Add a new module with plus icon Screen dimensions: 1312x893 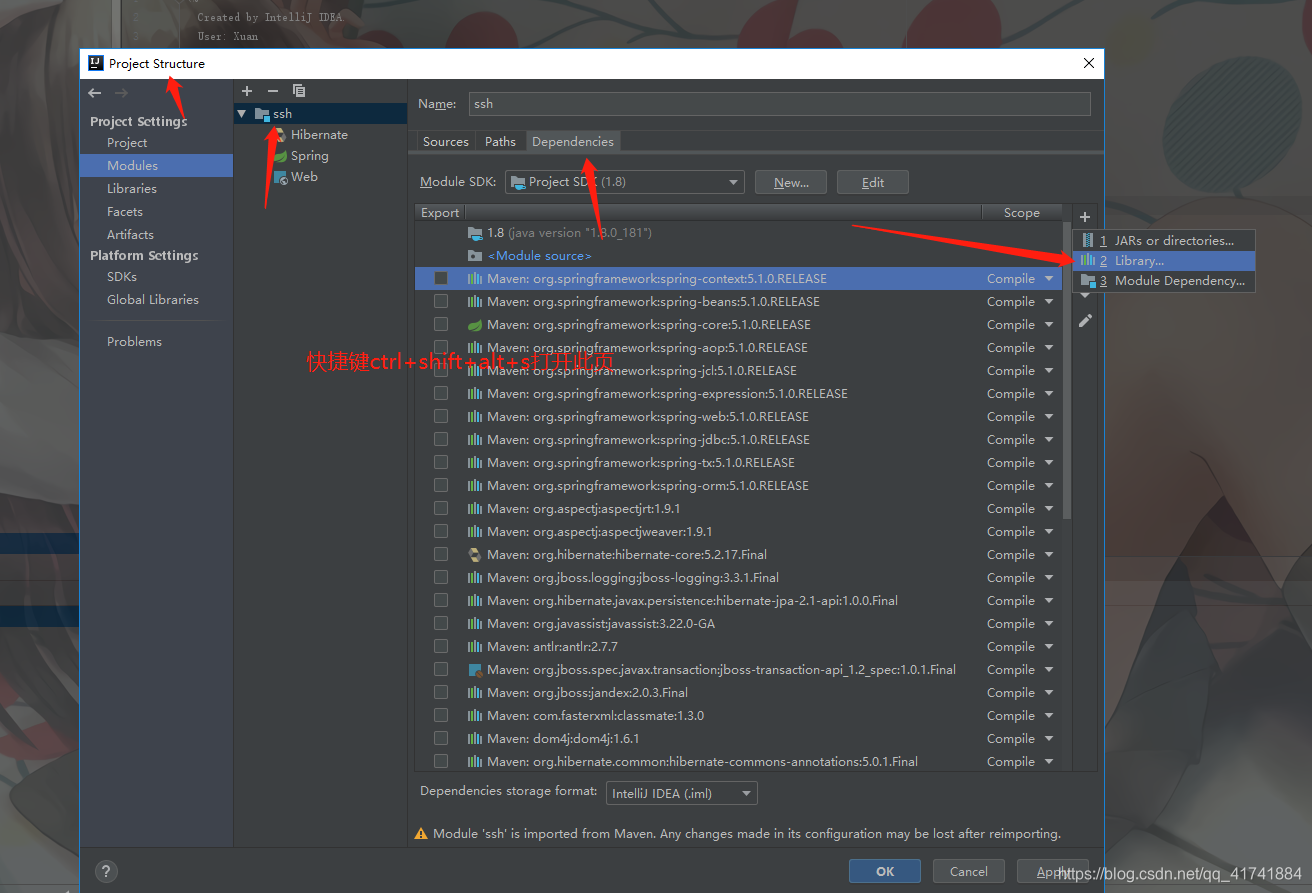(247, 91)
